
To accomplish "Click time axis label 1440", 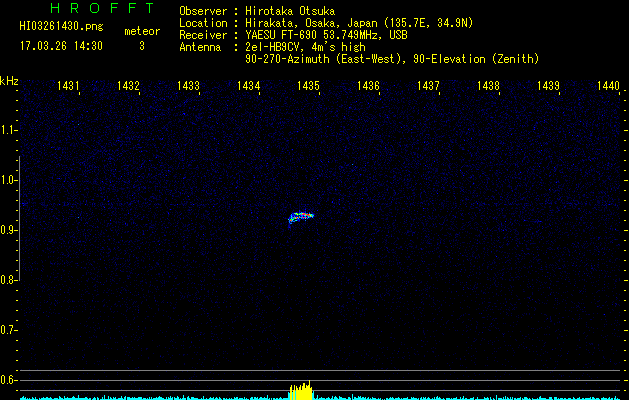I will (x=609, y=86).
